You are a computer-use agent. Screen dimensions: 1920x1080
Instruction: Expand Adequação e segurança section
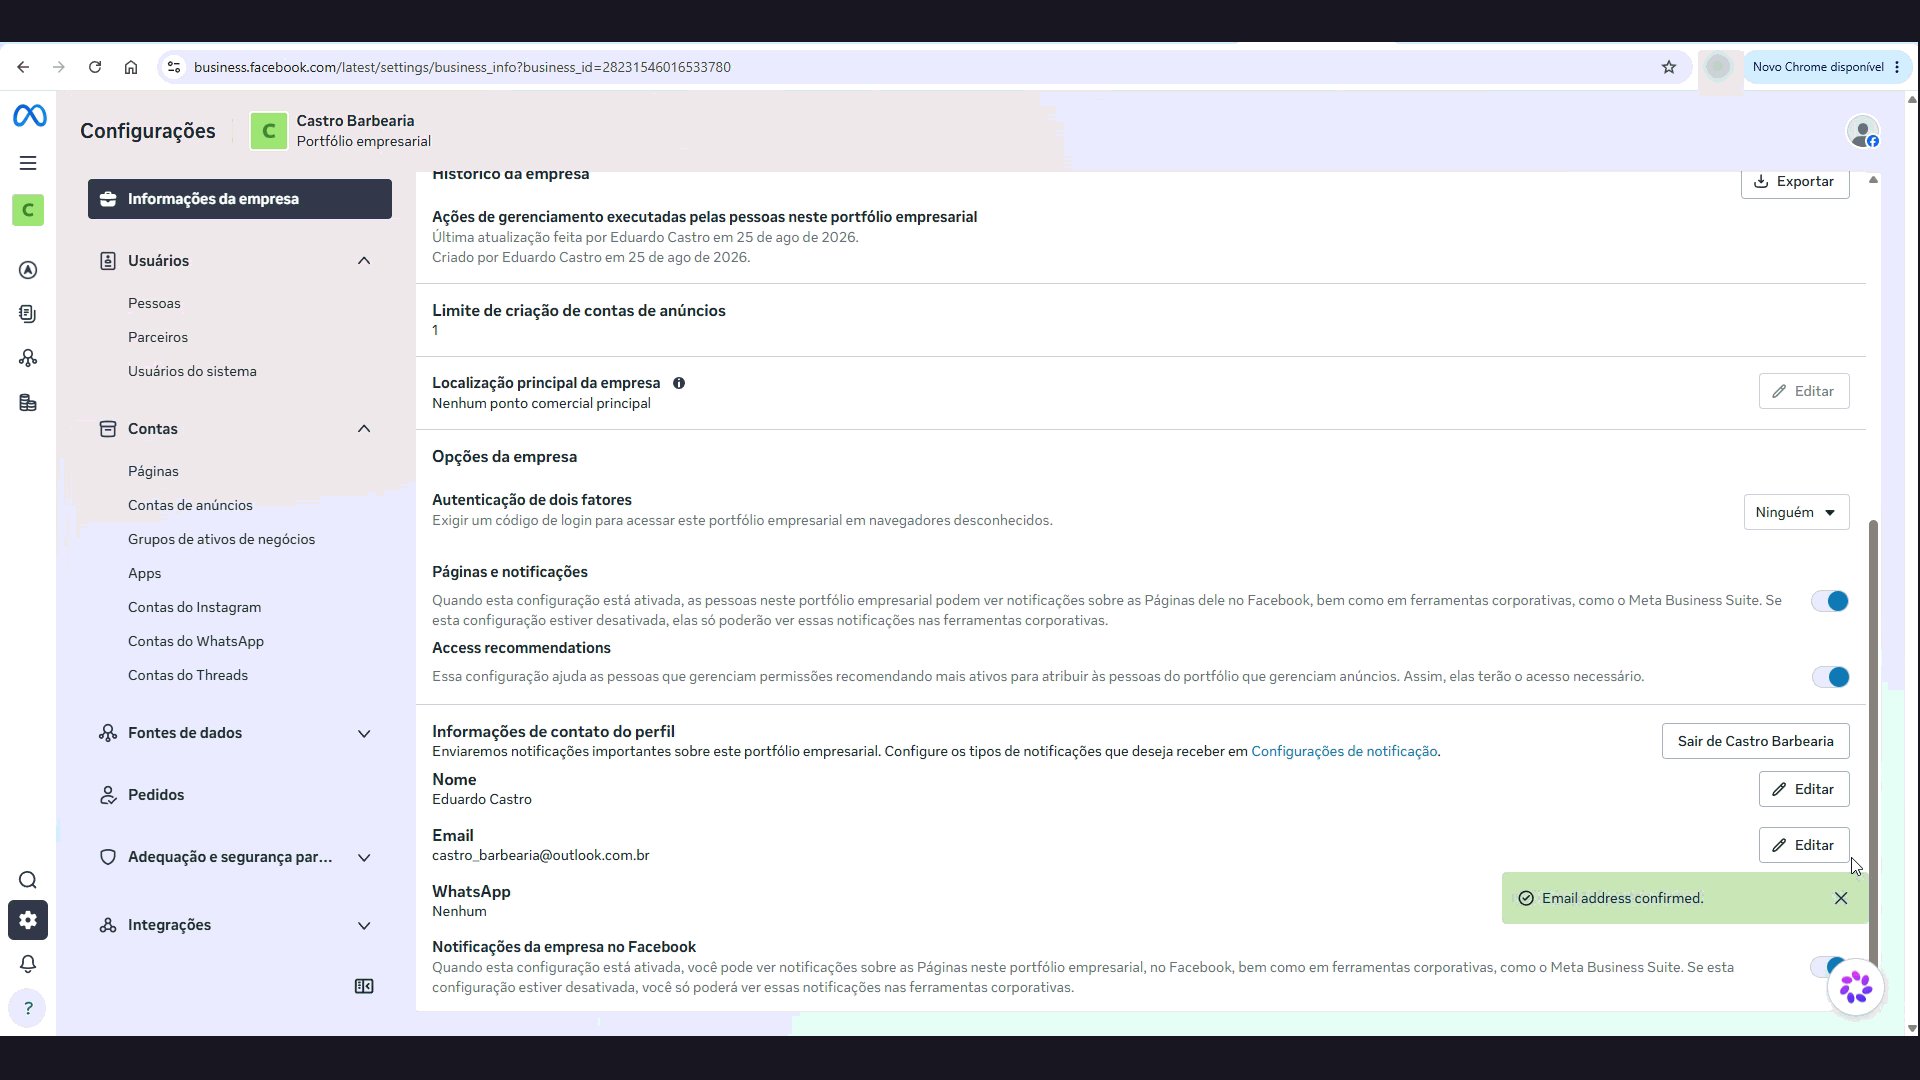(x=364, y=857)
